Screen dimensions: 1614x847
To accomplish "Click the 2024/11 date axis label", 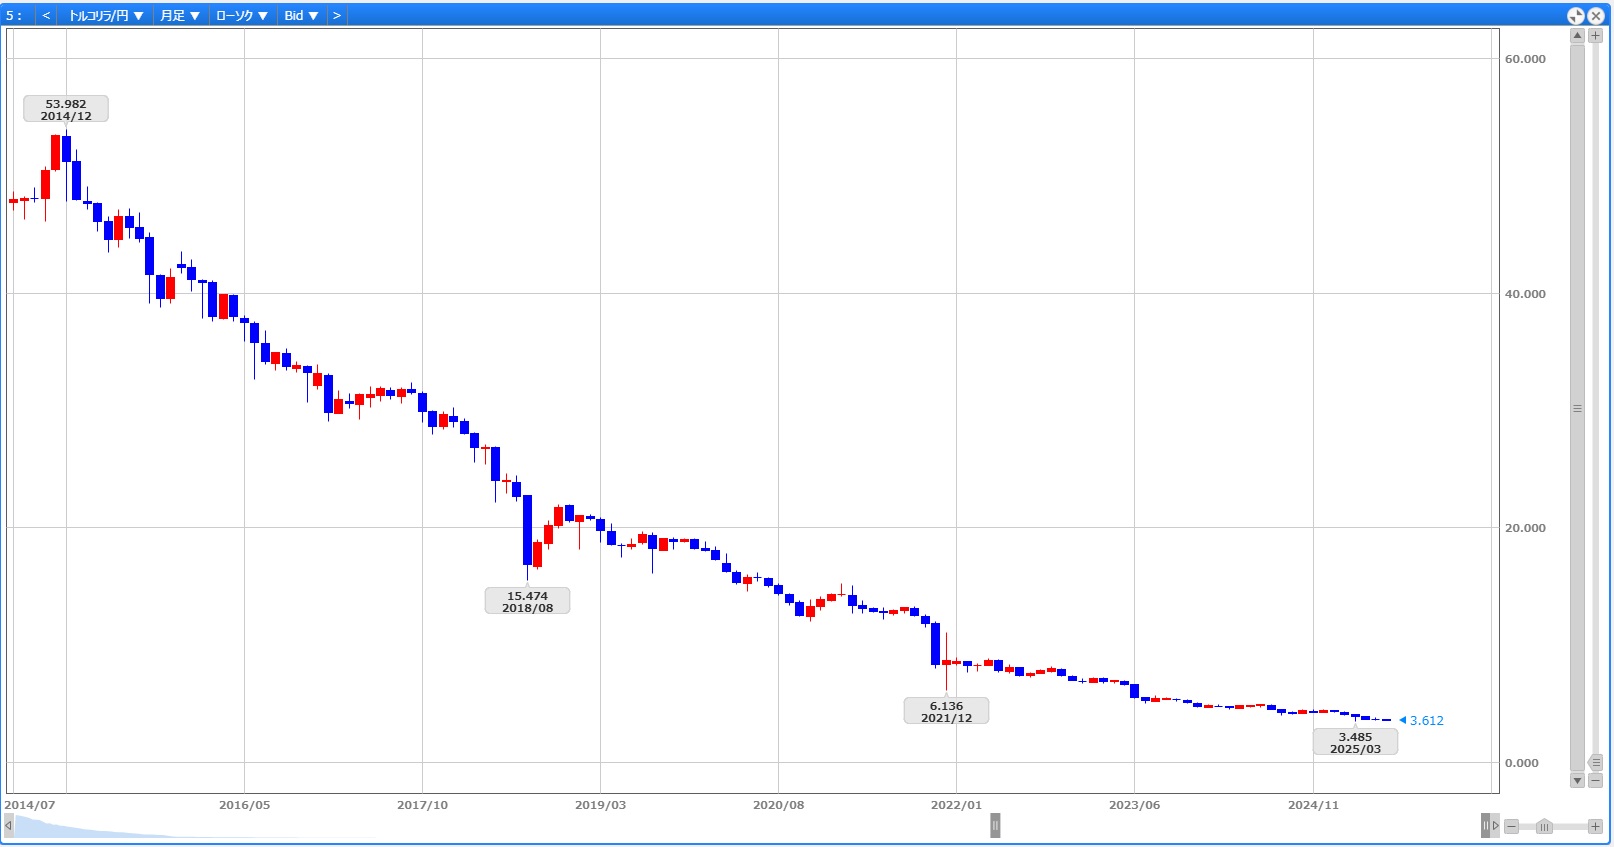I will (1313, 805).
